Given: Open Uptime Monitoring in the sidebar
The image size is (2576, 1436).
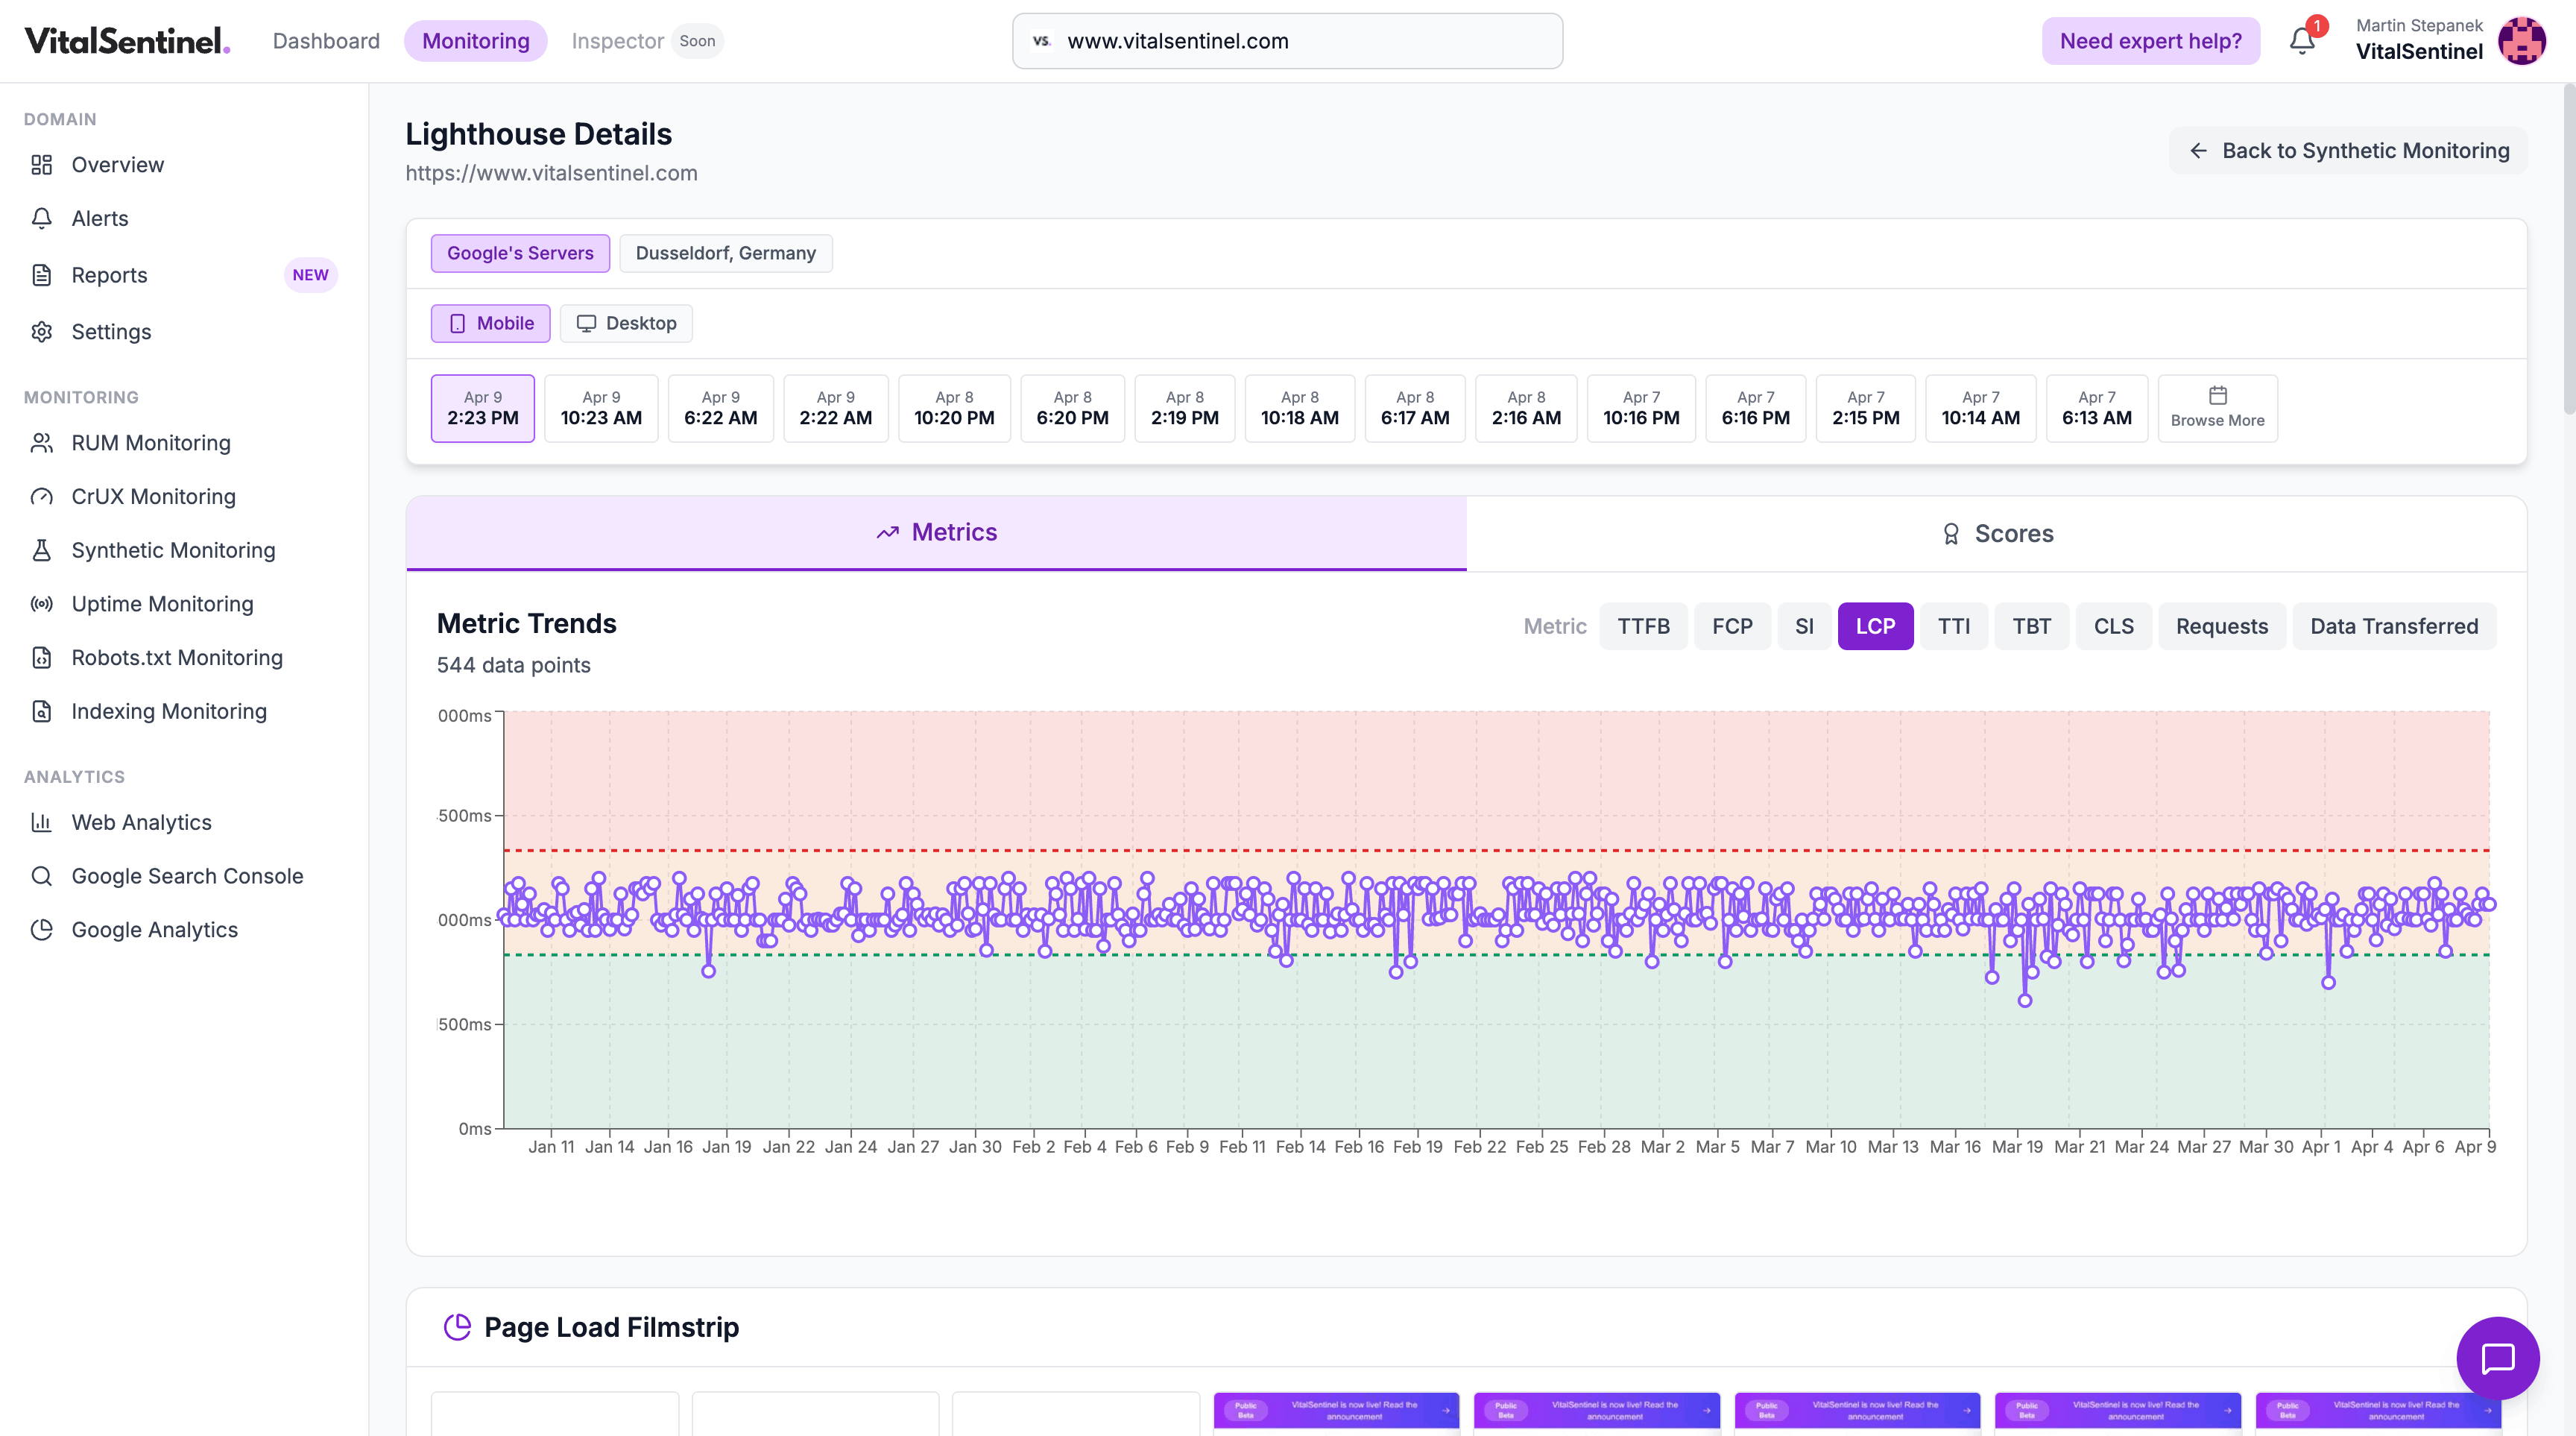Looking at the screenshot, I should click(161, 603).
